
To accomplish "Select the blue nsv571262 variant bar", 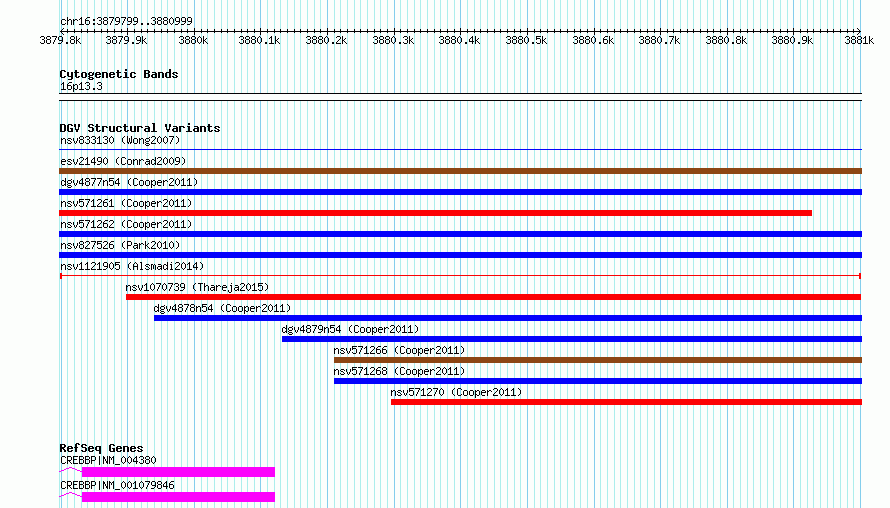I will pos(460,234).
